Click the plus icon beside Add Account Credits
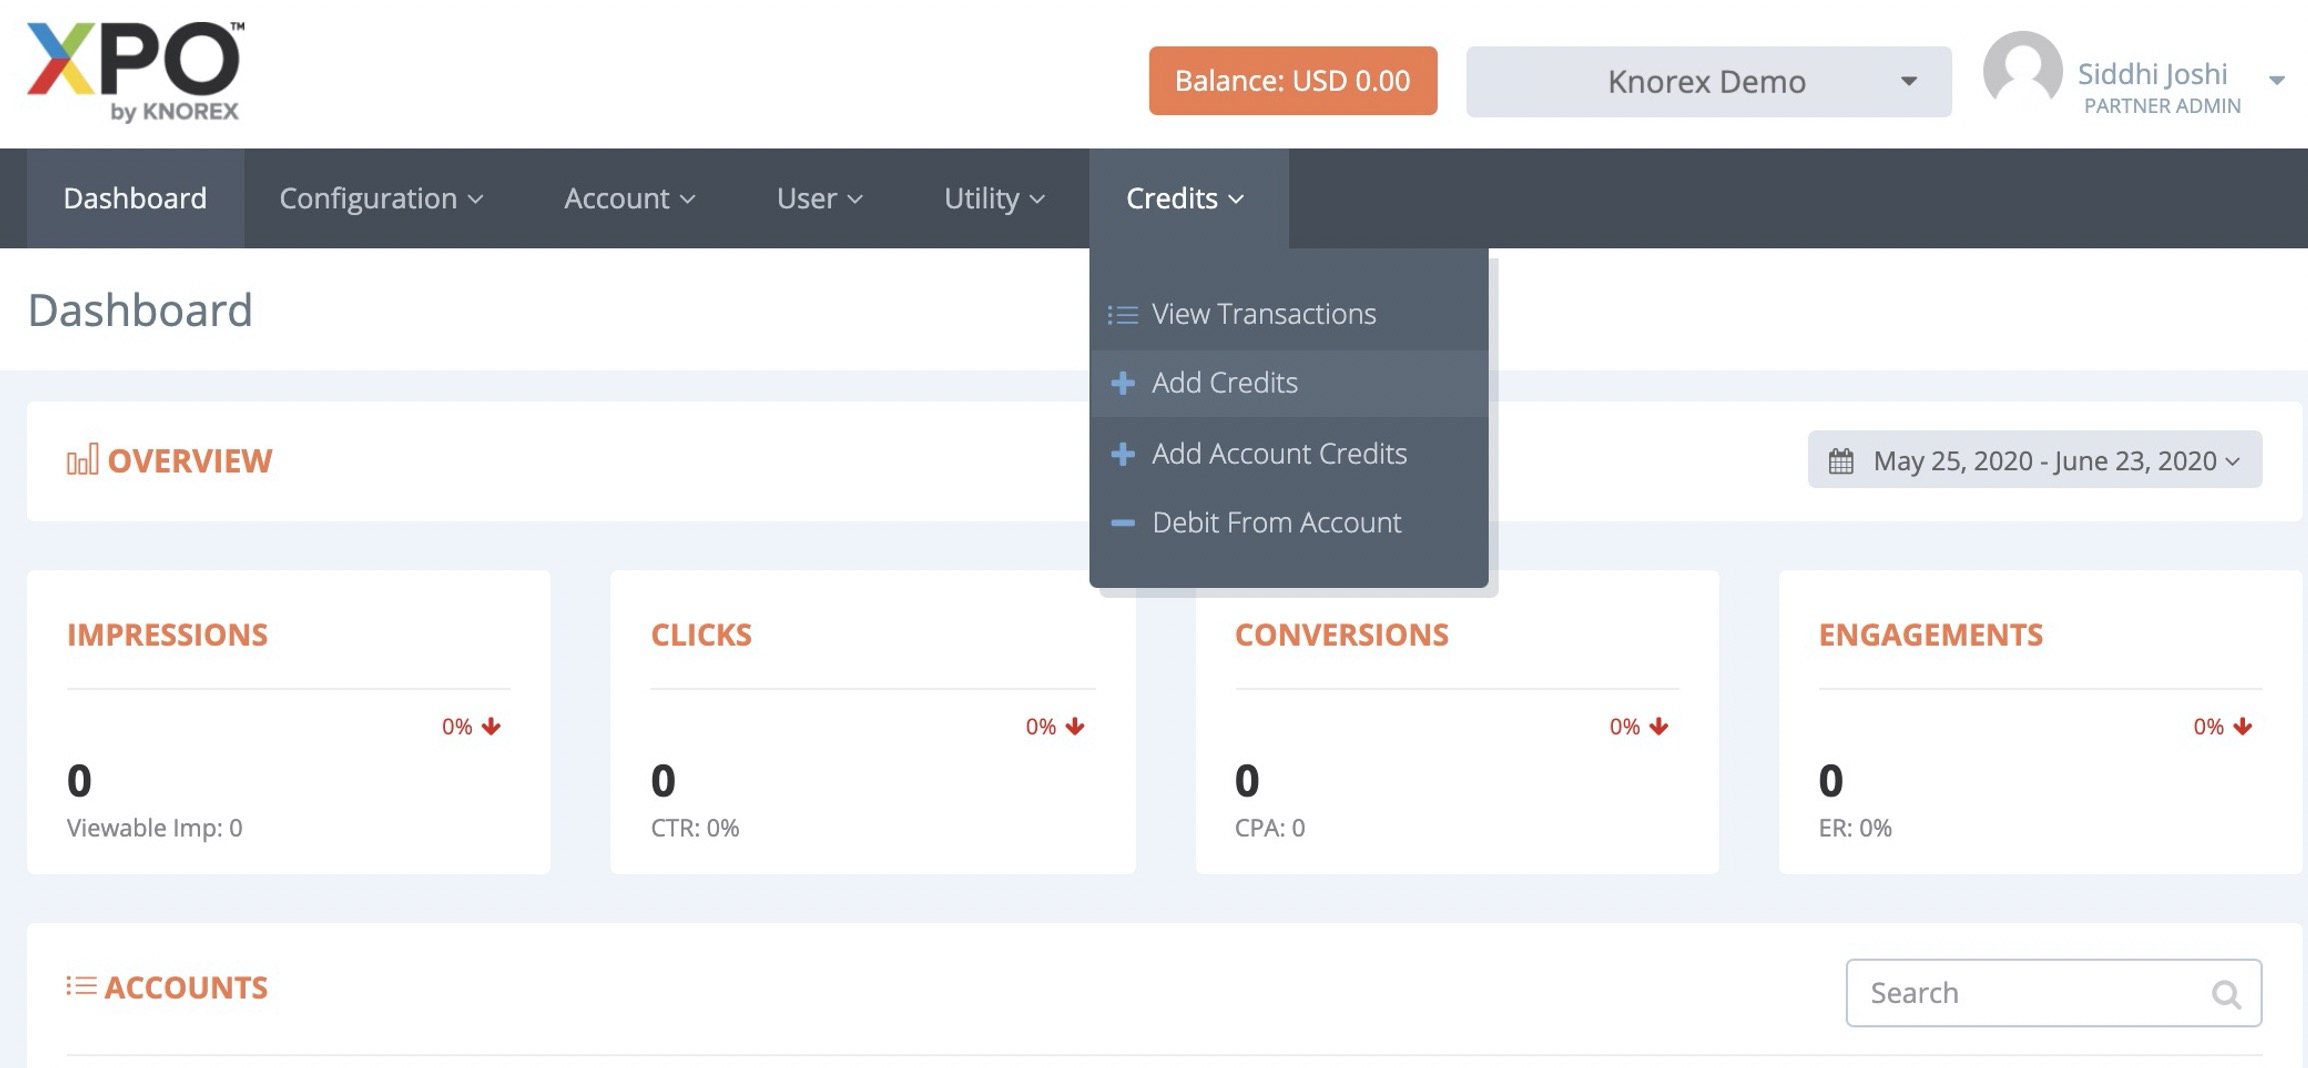Screen dimensions: 2308x1068 pyautogui.click(x=1122, y=454)
